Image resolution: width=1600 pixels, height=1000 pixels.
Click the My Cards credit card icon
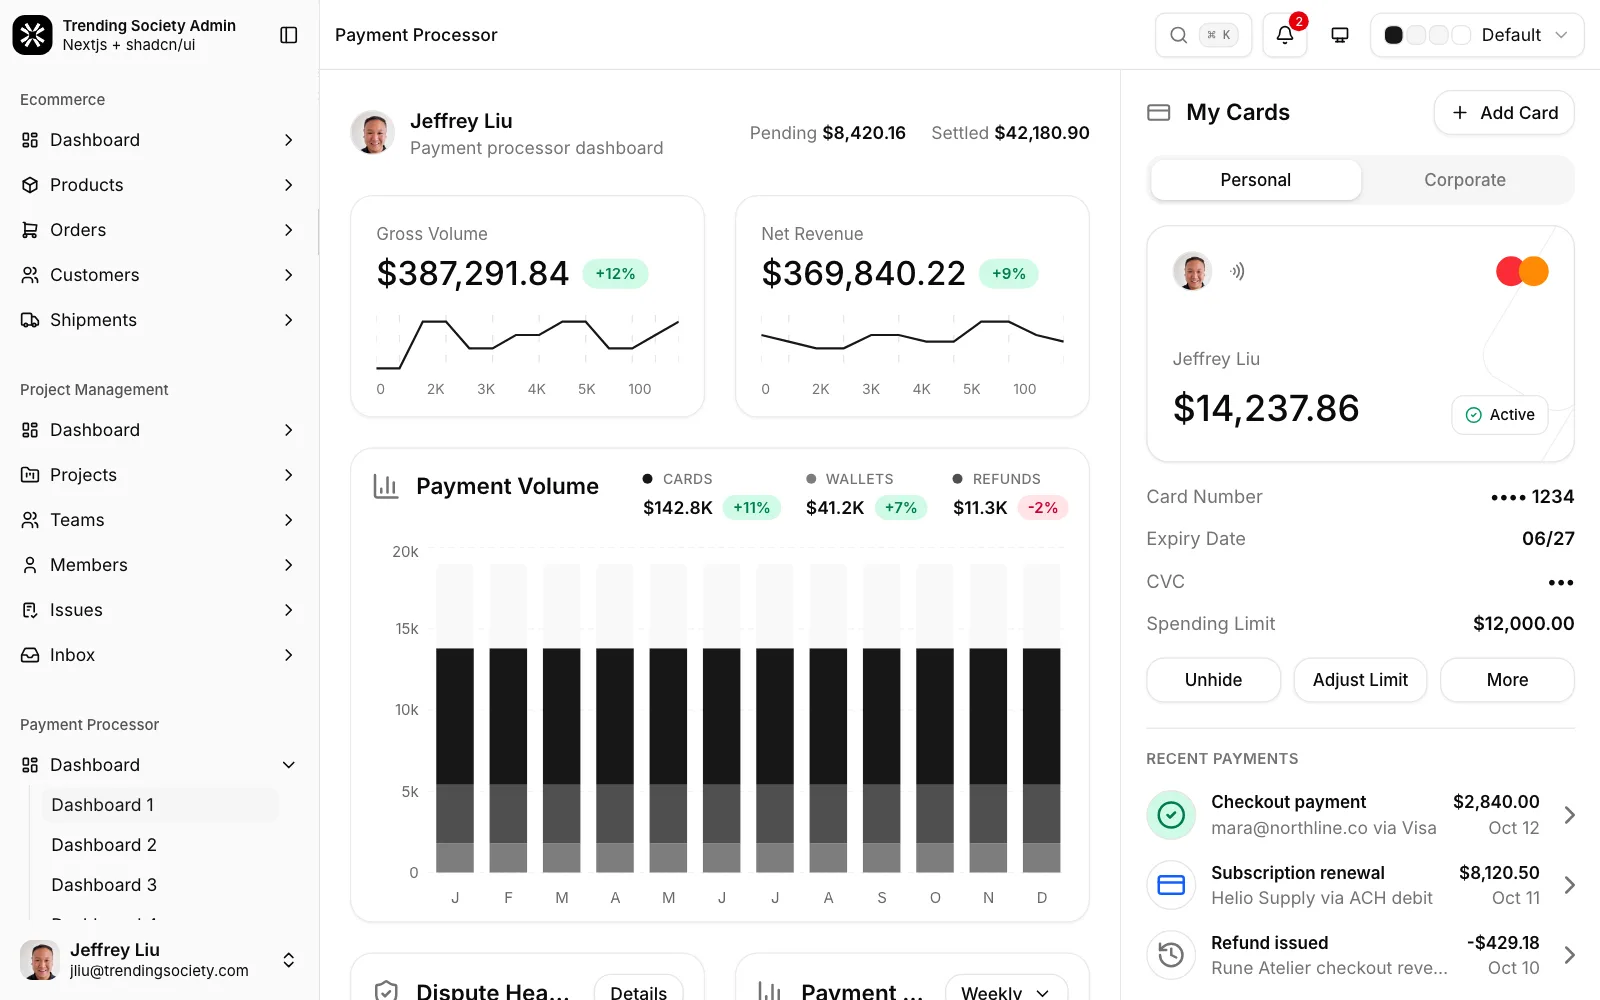coord(1158,112)
